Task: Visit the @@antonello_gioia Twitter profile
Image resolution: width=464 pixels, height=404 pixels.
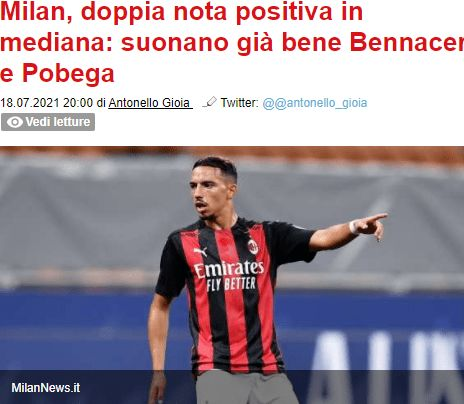Action: 315,103
